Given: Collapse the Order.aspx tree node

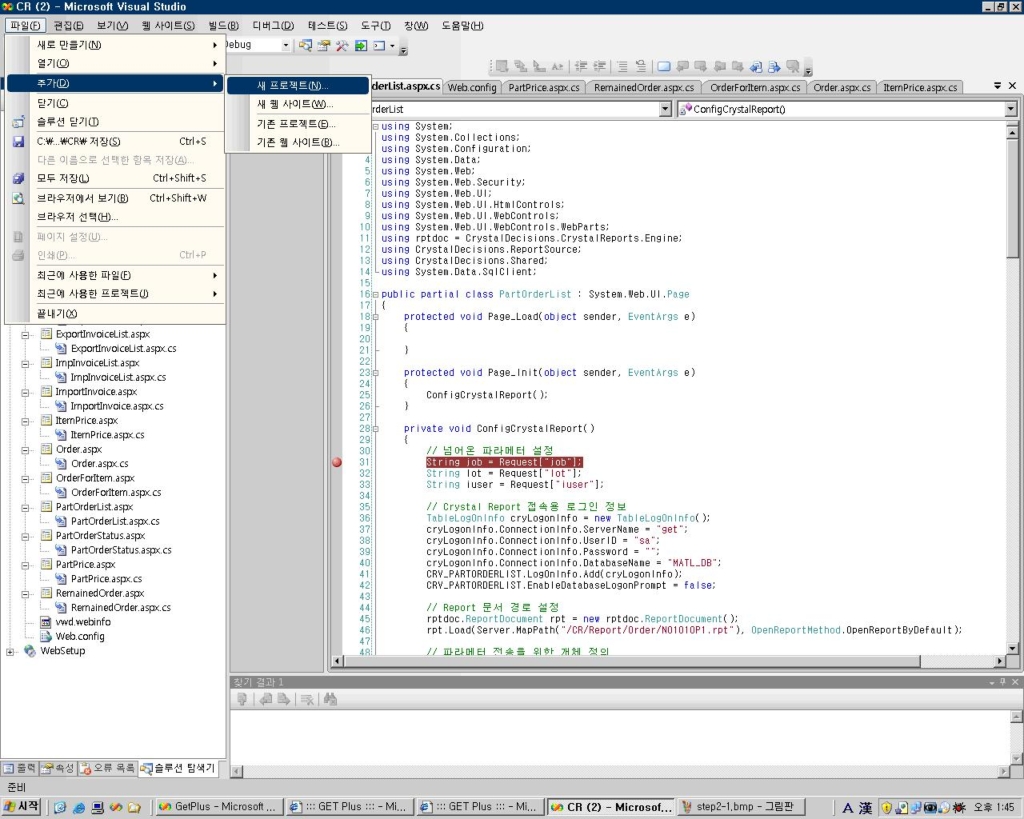Looking at the screenshot, I should click(25, 450).
